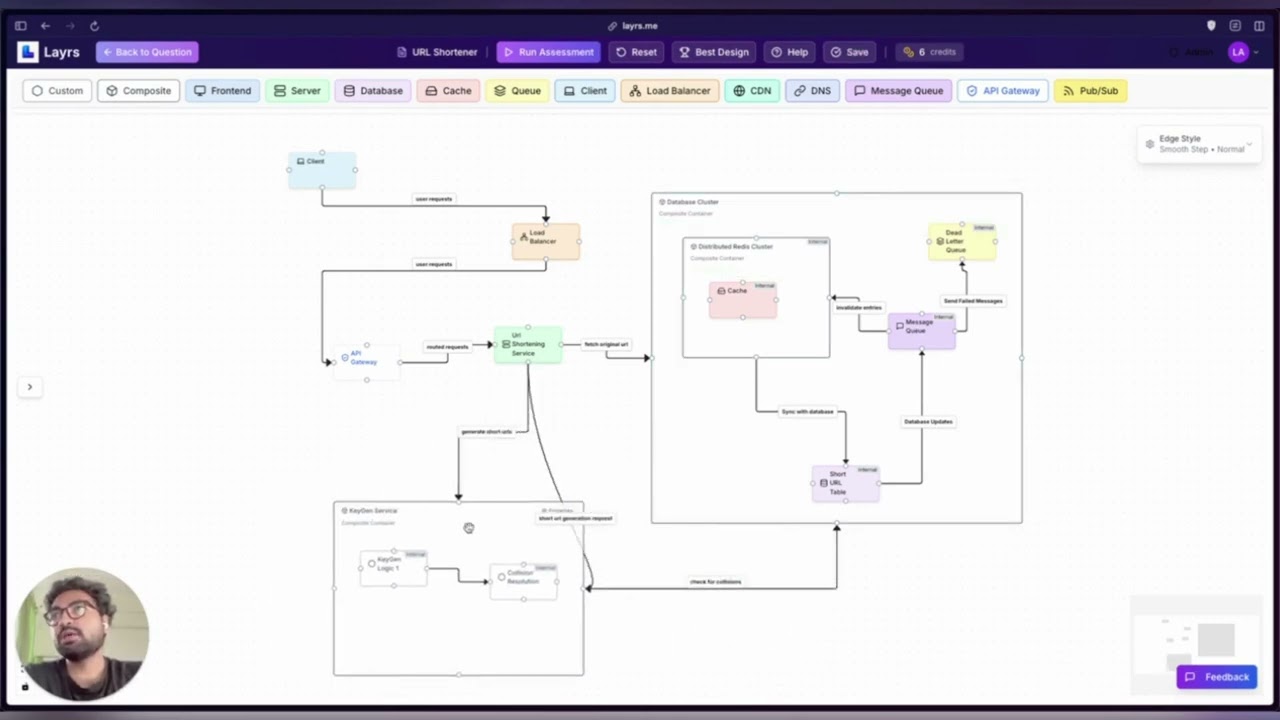Select the KeyGen Logic 1 node
1280x720 pixels.
393,568
